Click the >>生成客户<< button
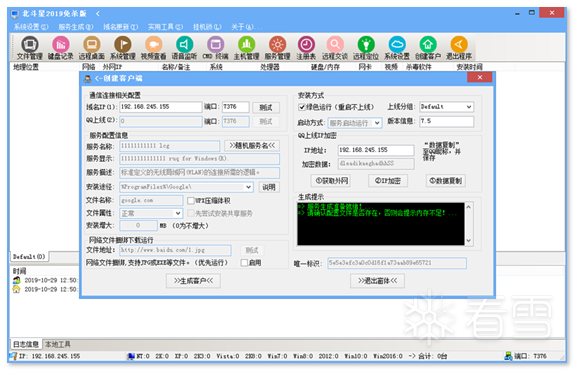574x370 pixels. [x=193, y=281]
